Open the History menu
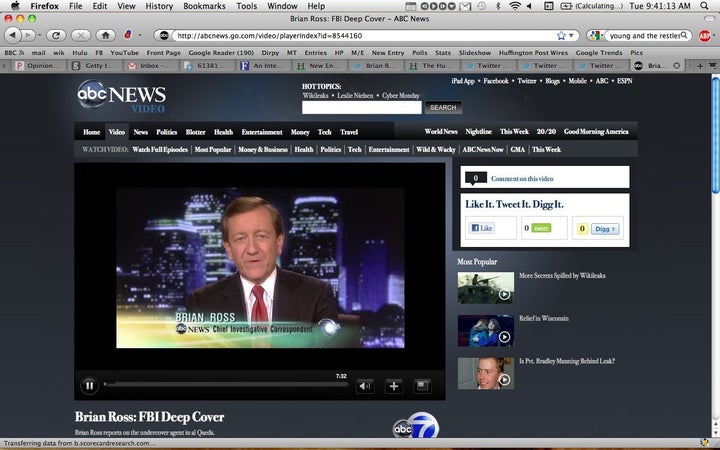 tap(159, 6)
